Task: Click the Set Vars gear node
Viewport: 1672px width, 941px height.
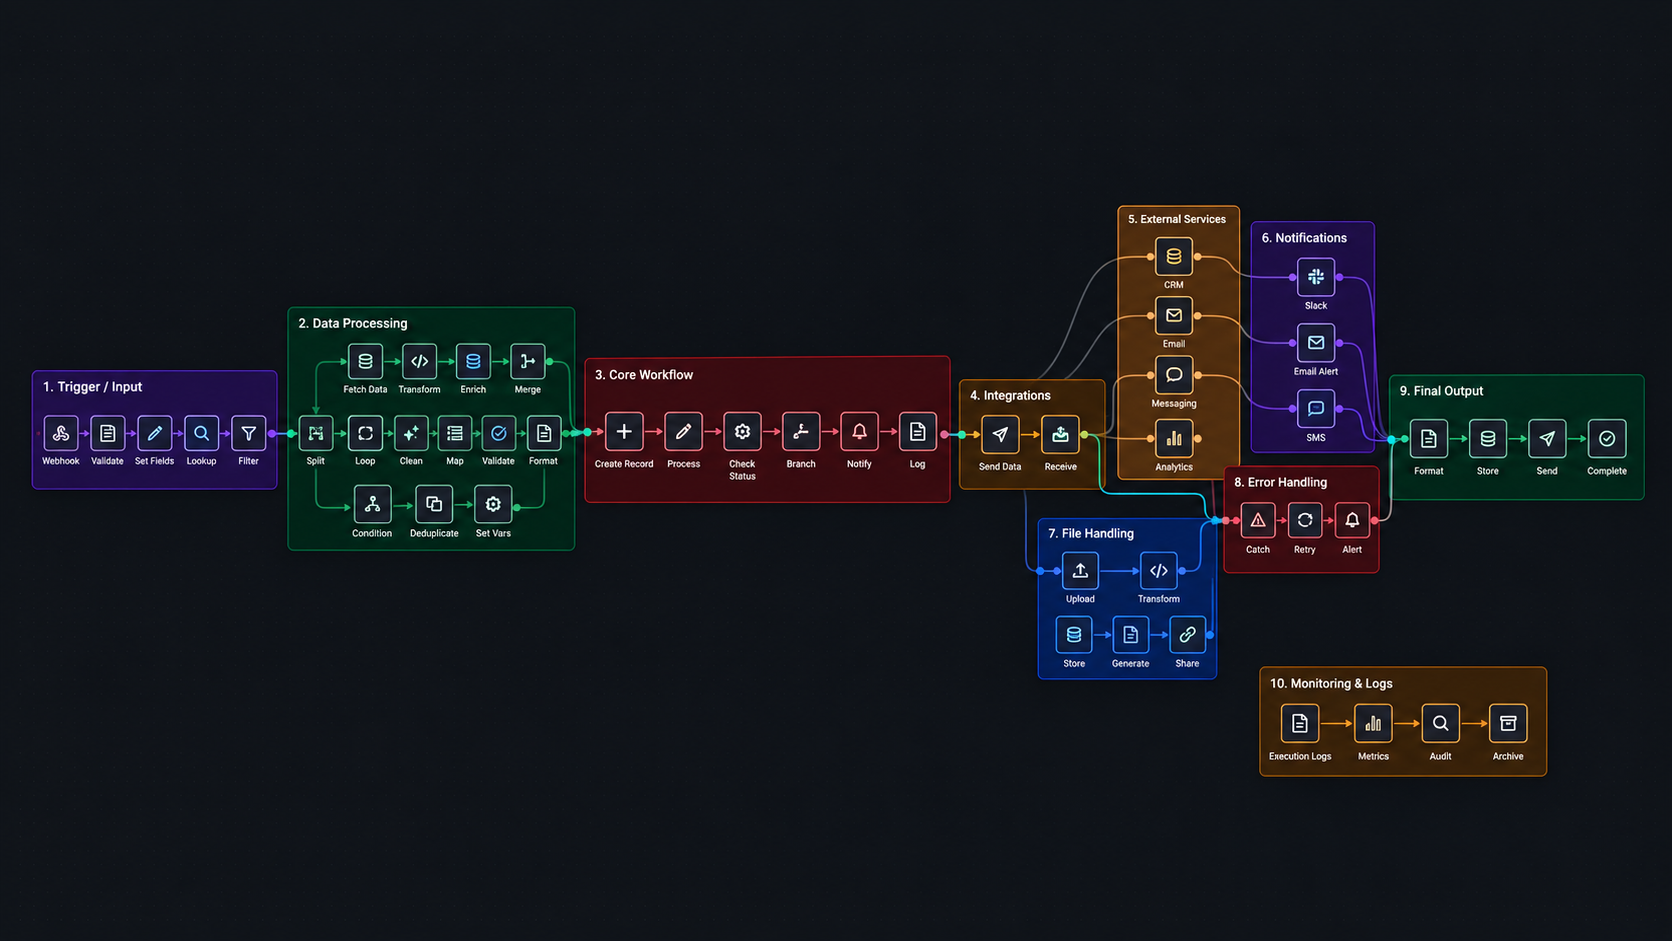Action: [x=493, y=504]
